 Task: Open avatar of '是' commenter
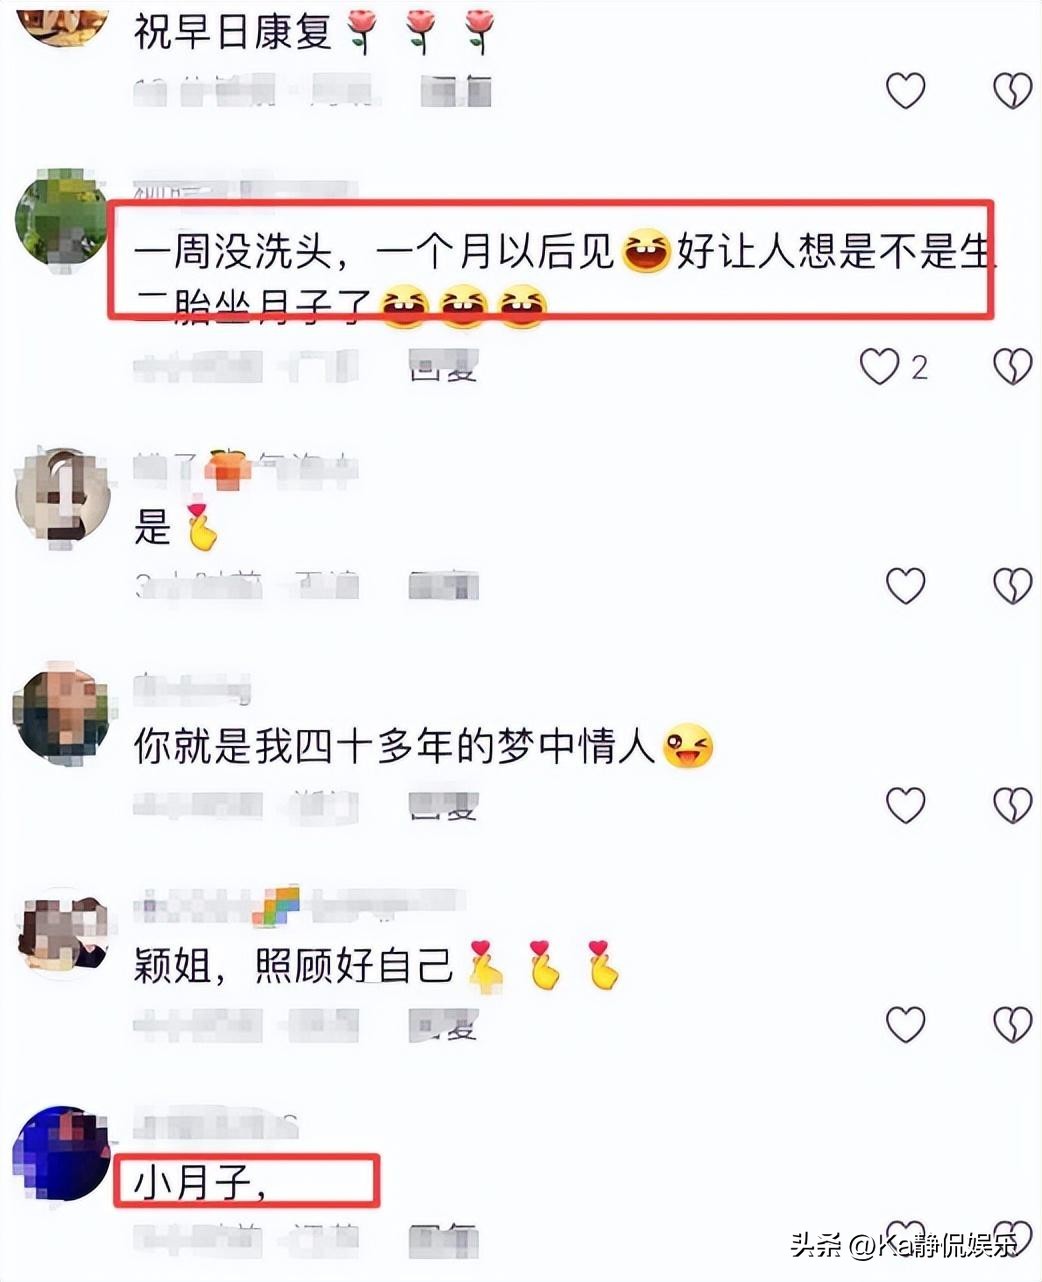point(62,495)
